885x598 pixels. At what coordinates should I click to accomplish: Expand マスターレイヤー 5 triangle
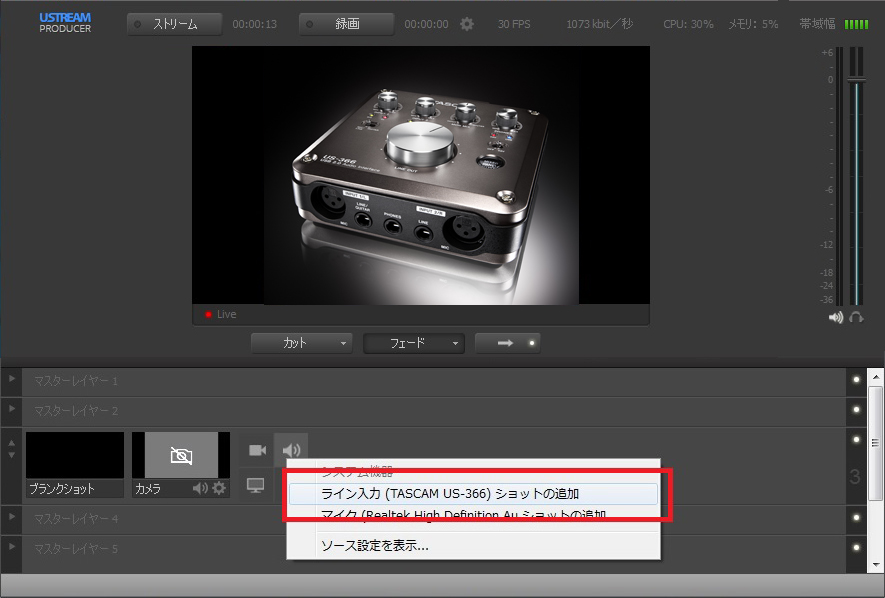click(x=11, y=546)
